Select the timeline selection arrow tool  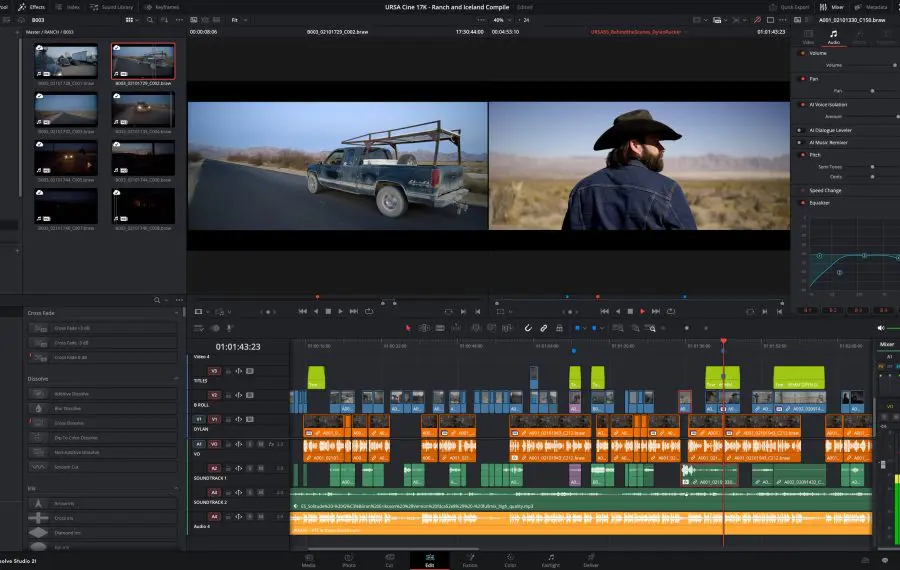click(408, 328)
